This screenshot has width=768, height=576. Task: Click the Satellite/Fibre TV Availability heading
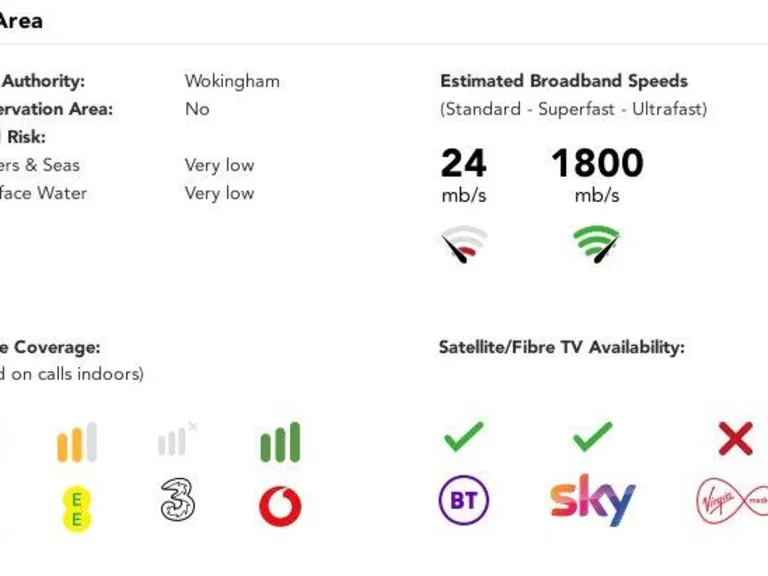pos(561,347)
